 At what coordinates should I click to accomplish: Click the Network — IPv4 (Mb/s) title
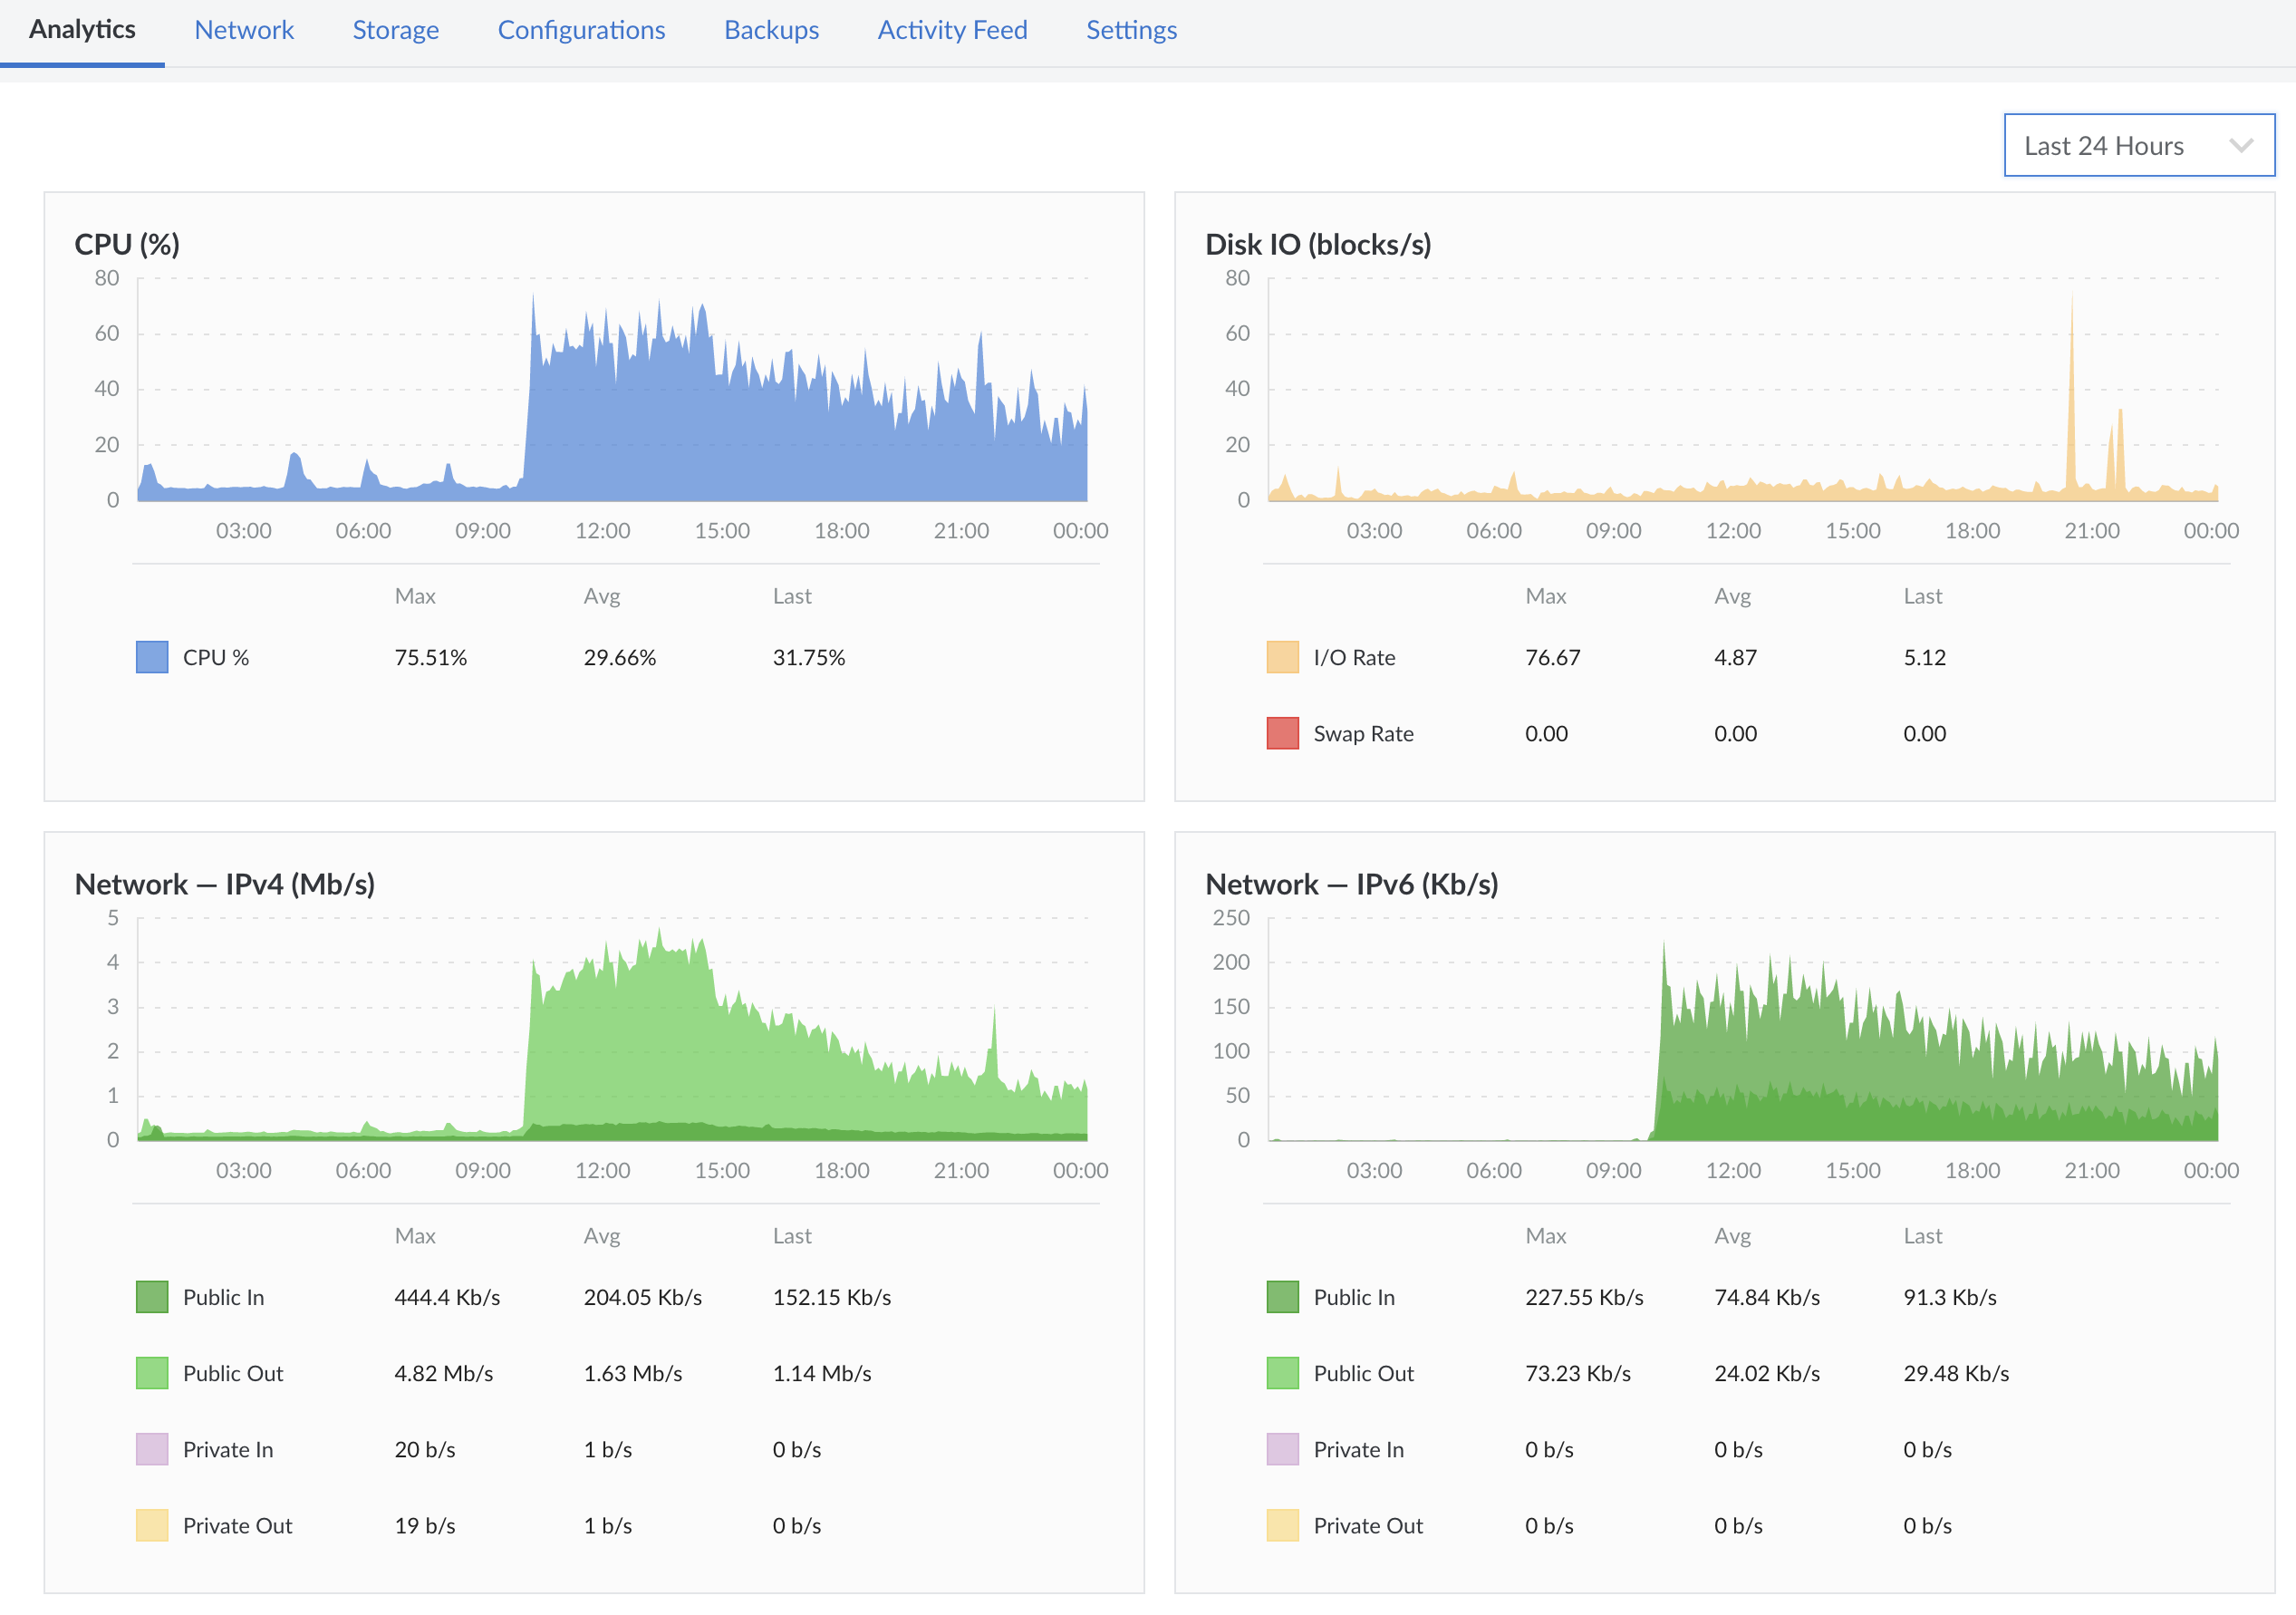coord(225,884)
